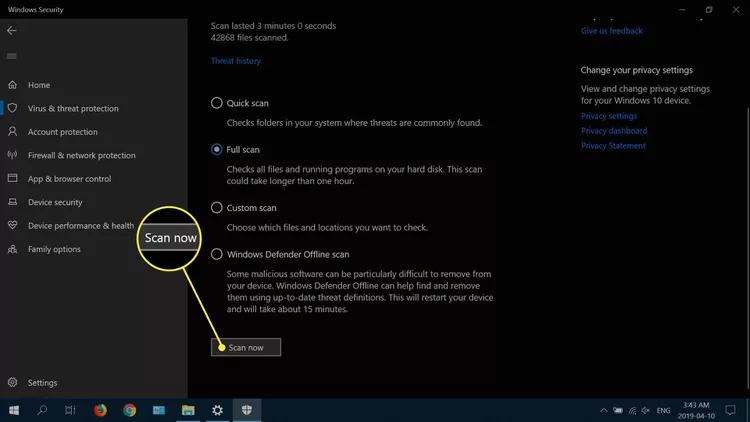Viewport: 750px width, 422px height.
Task: Open Account protection section
Action: [63, 132]
